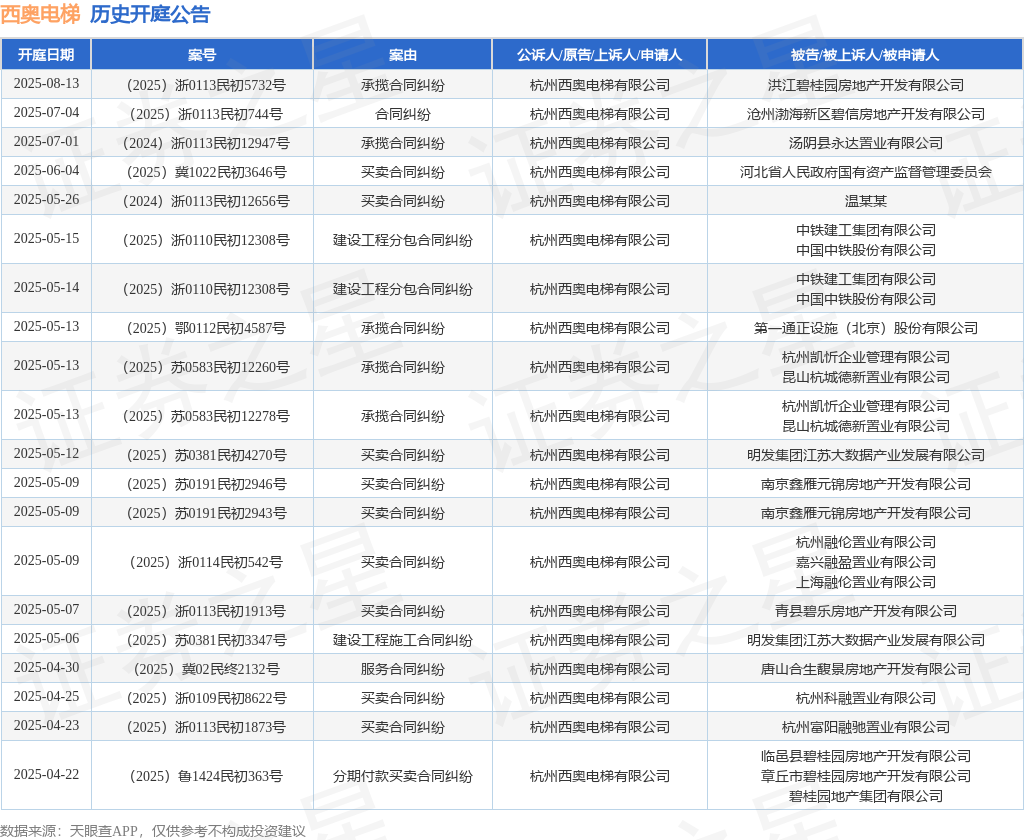The image size is (1024, 840).
Task: Click cause 服务合同纠纷
Action: [402, 670]
